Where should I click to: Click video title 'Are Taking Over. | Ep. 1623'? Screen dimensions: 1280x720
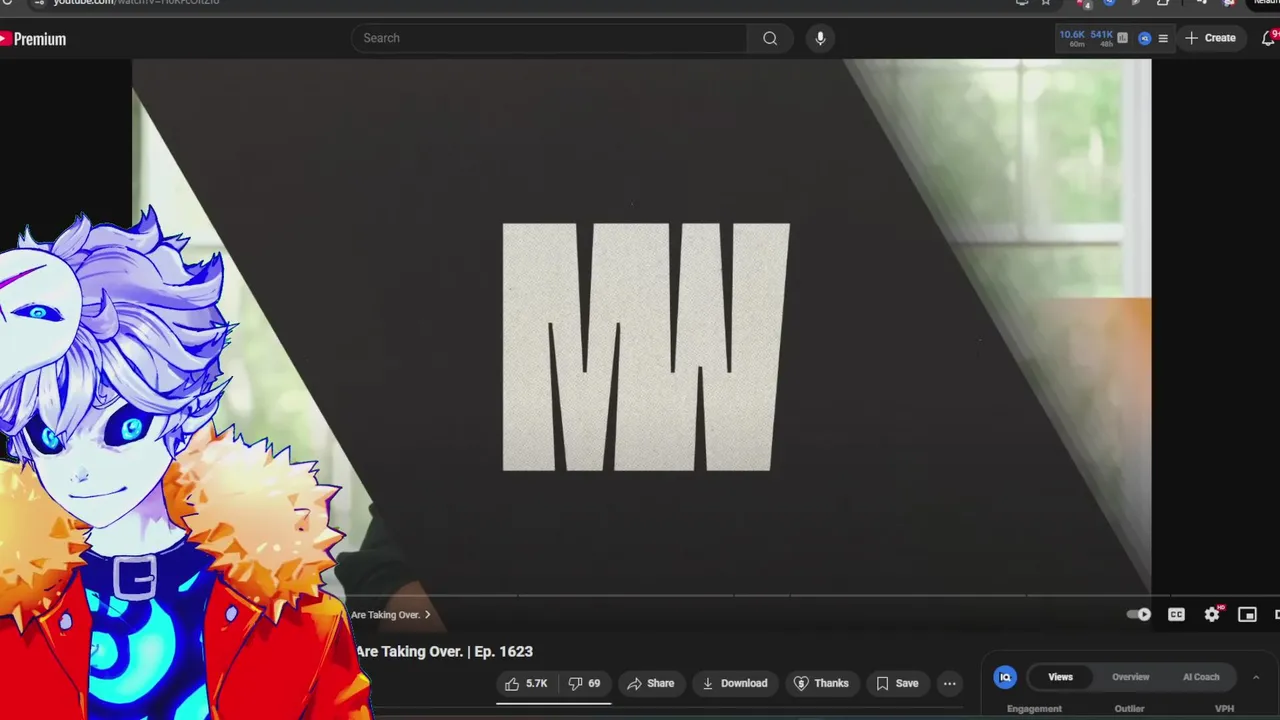pyautogui.click(x=444, y=651)
